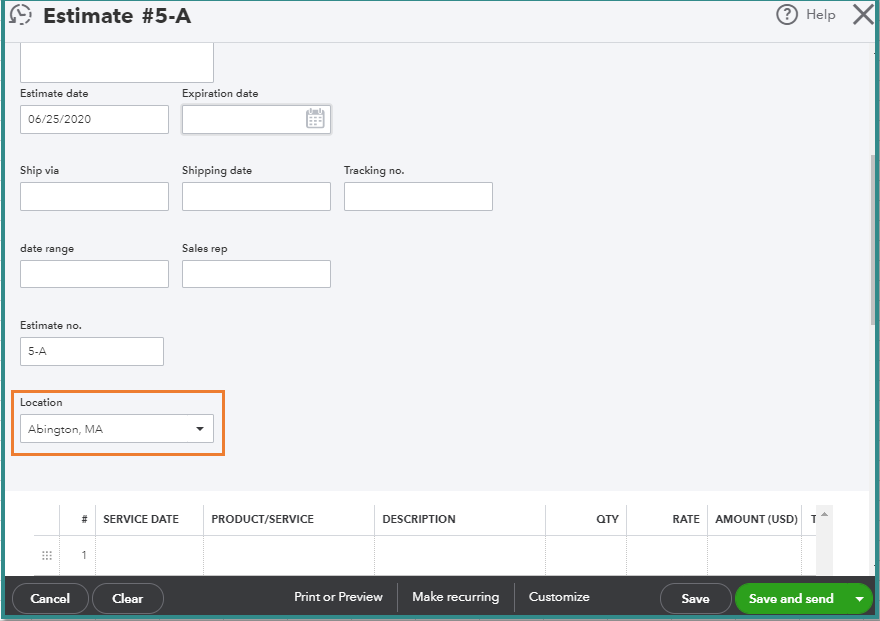This screenshot has width=880, height=621.
Task: Click the Tracking no. field
Action: (417, 196)
